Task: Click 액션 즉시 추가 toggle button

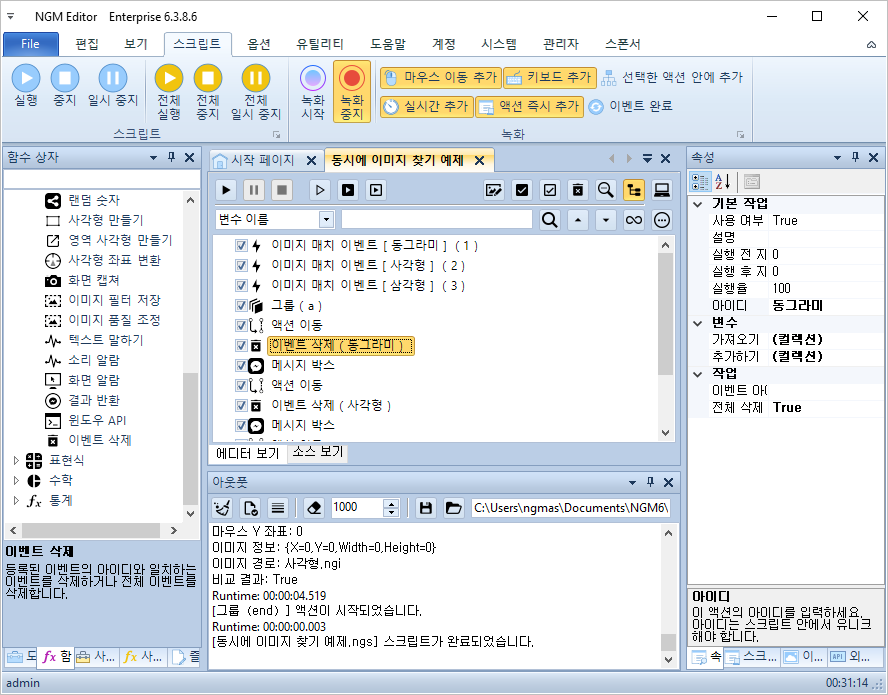Action: click(529, 106)
